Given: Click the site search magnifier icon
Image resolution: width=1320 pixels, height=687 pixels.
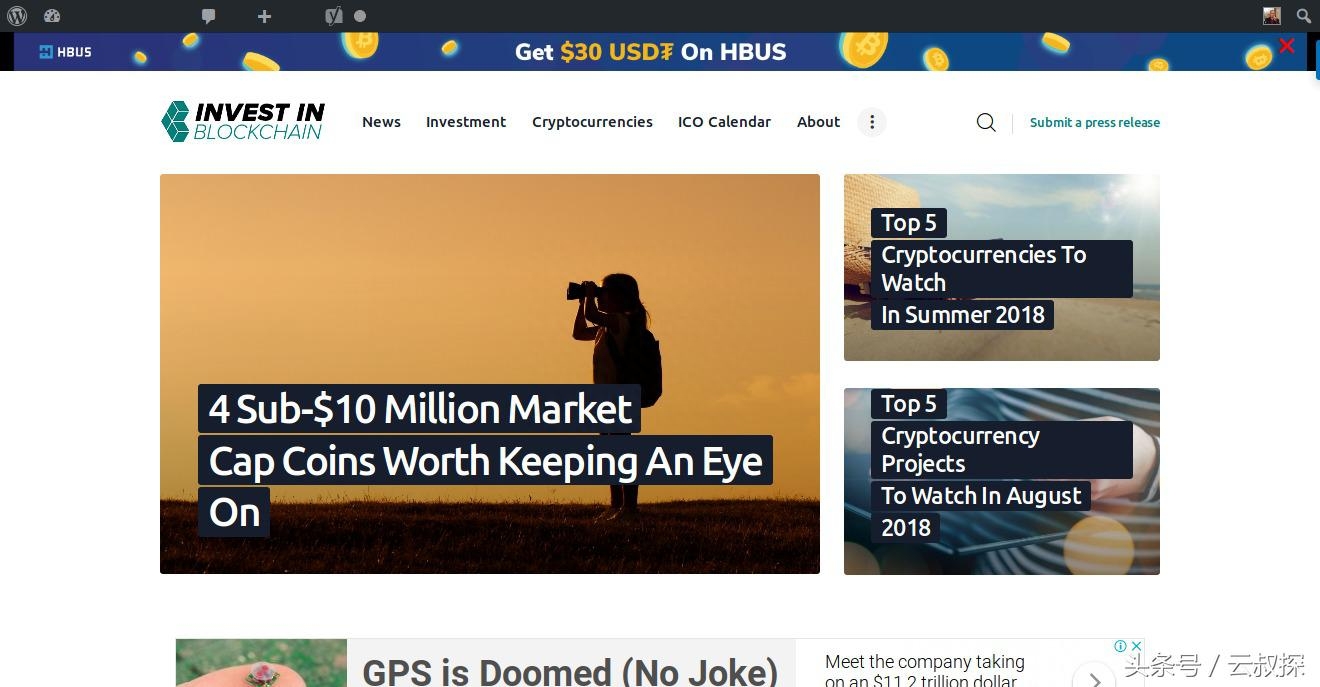Looking at the screenshot, I should [x=986, y=122].
